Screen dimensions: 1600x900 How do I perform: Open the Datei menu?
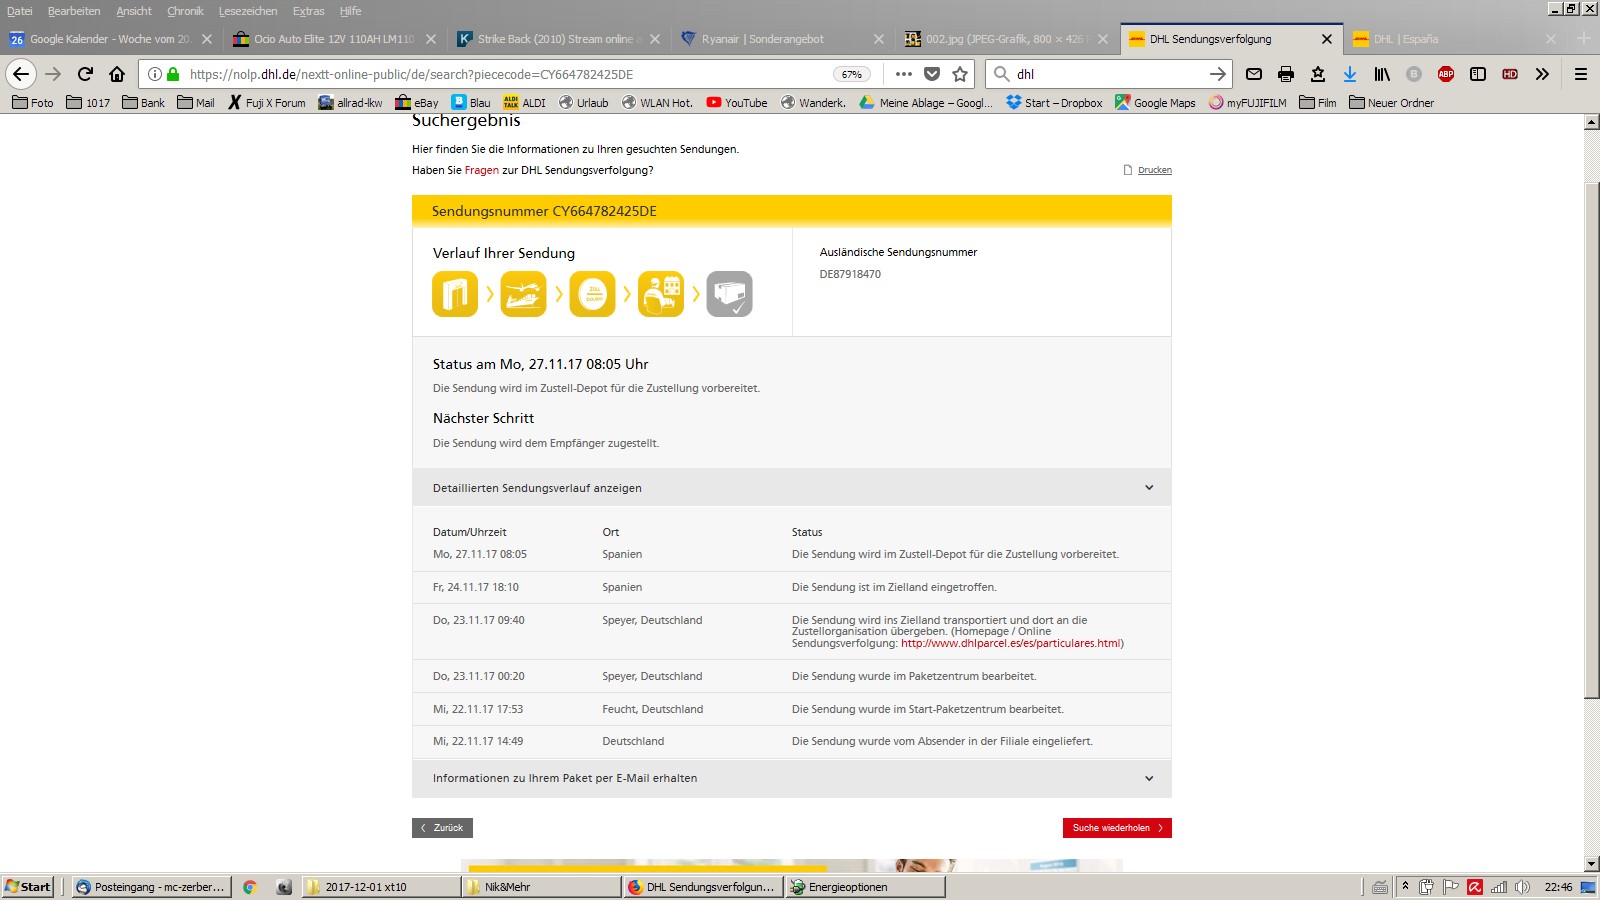click(x=19, y=11)
